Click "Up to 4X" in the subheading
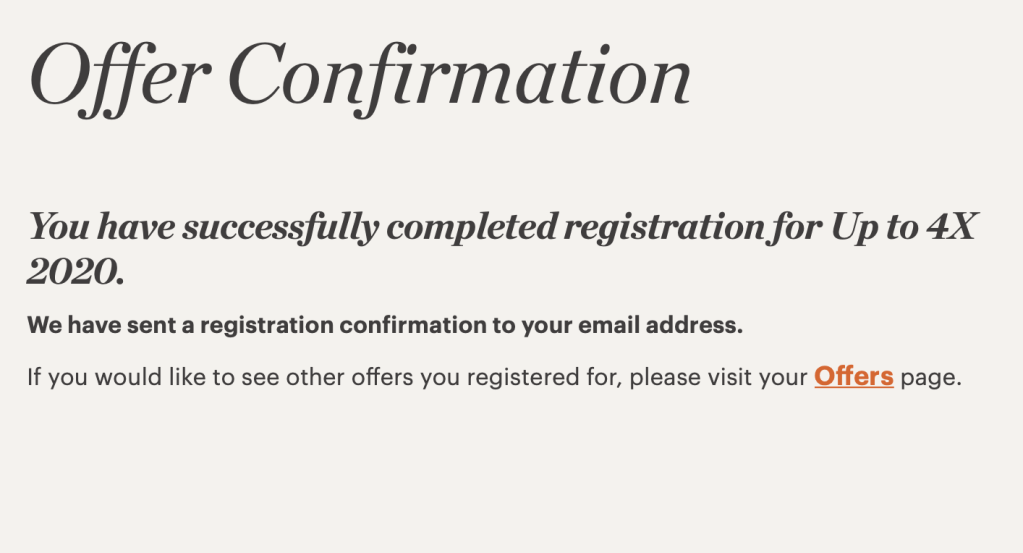1023x553 pixels. coord(903,228)
